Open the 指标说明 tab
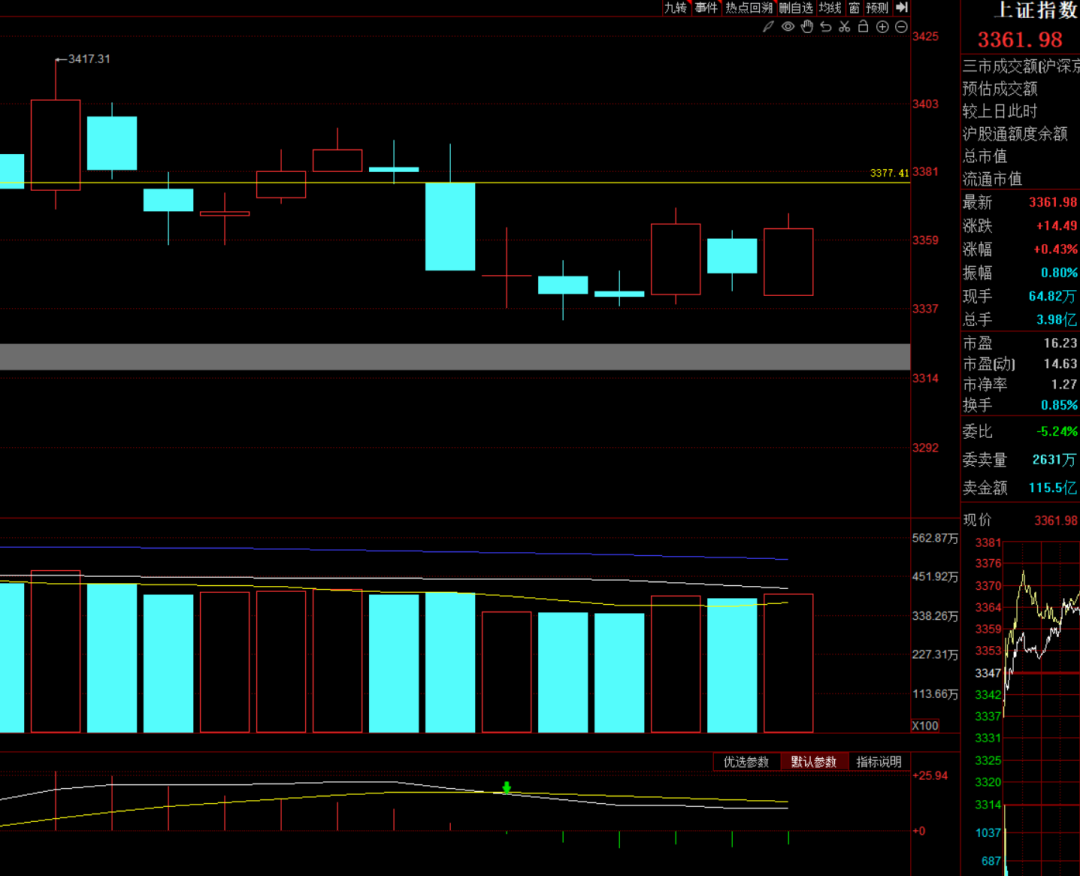This screenshot has width=1080, height=876. coord(879,762)
